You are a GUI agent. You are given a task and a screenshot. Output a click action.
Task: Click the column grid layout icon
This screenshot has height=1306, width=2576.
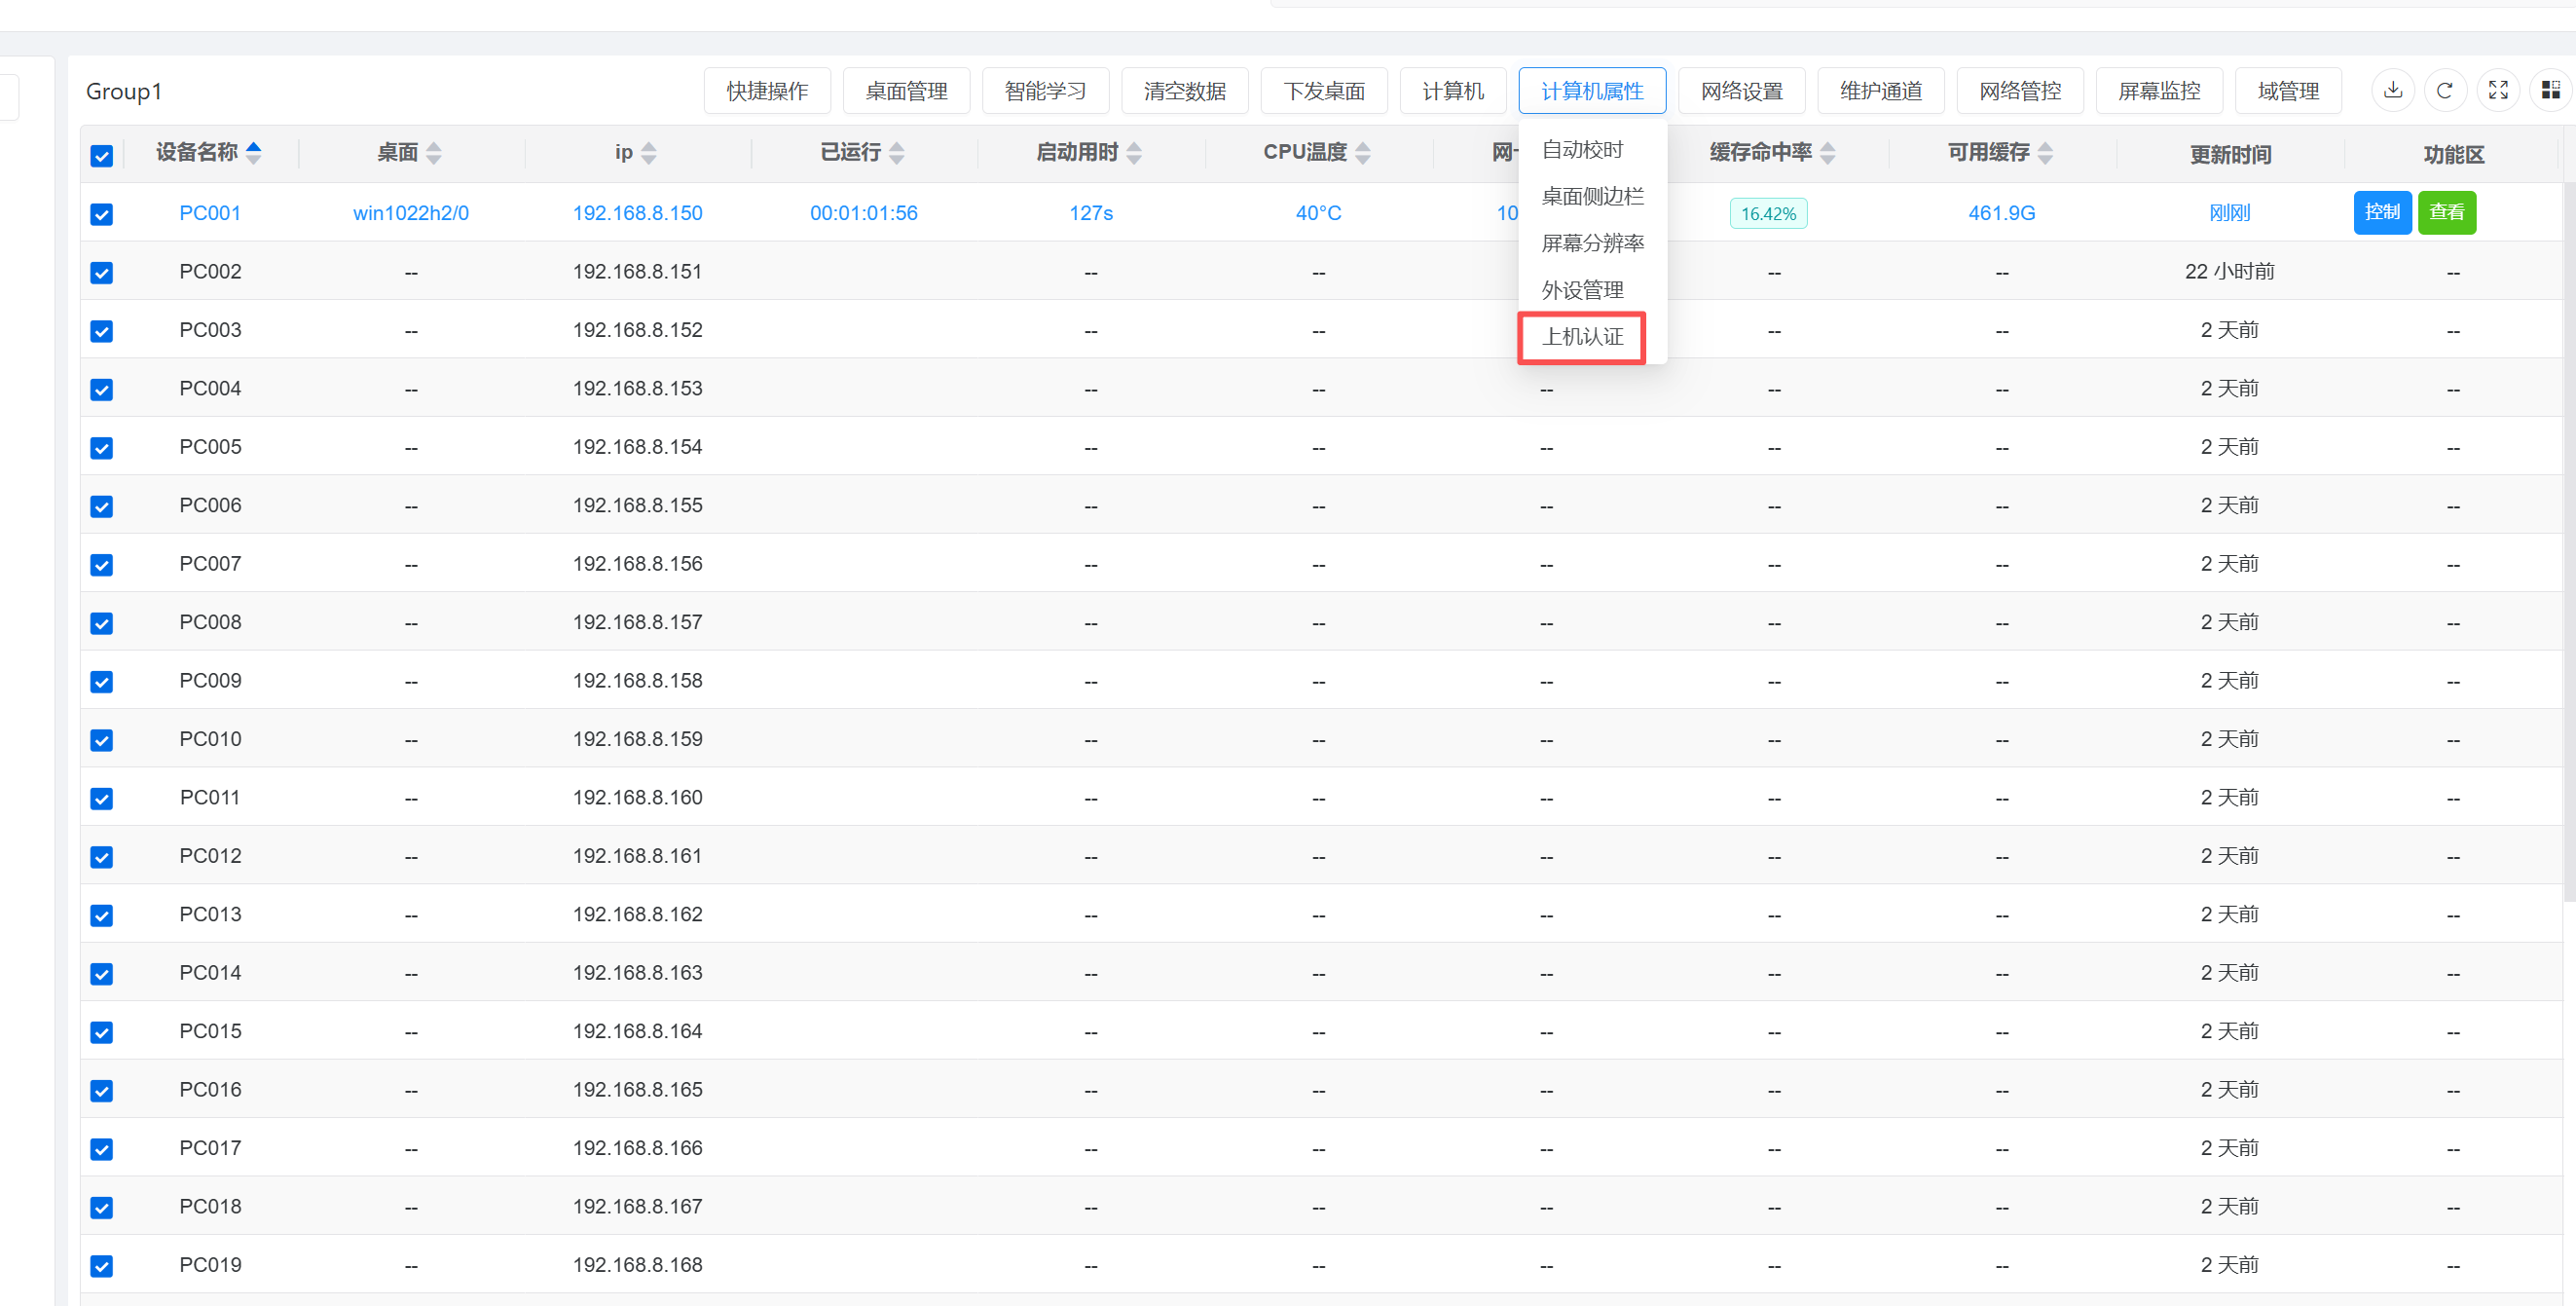tap(2550, 91)
